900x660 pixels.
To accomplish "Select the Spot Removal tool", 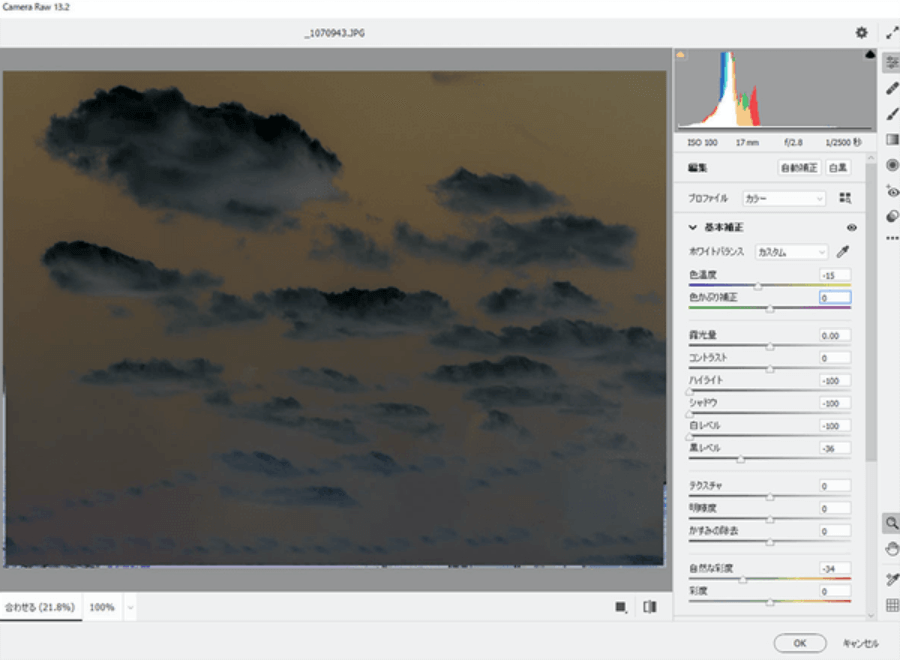I will (891, 88).
